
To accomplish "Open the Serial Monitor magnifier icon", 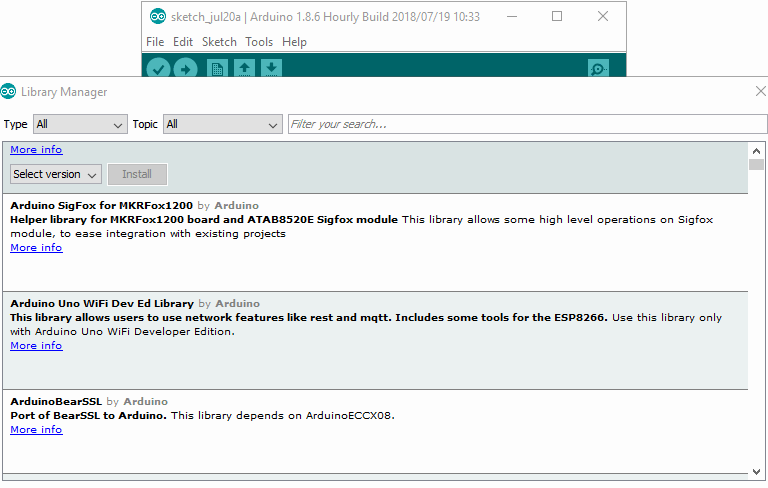I will click(598, 68).
